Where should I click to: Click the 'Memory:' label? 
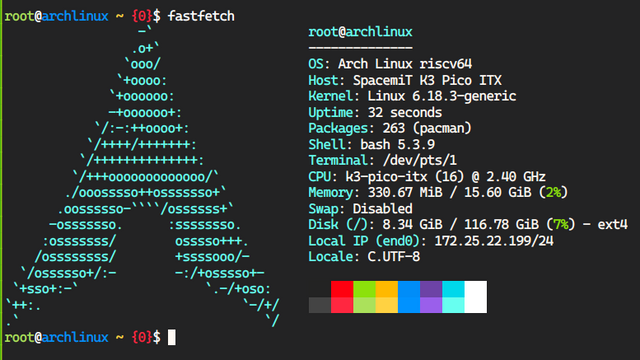334,193
